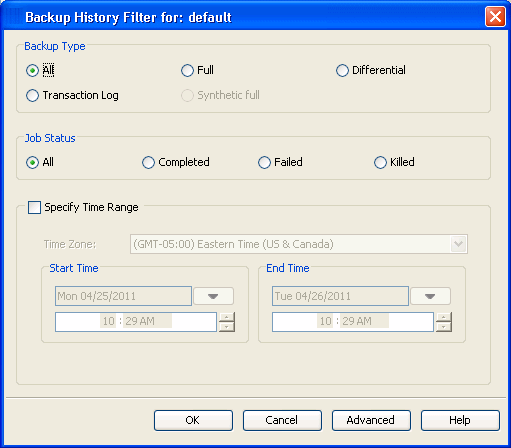Select the Full backup type radio button
This screenshot has height=448, width=511.
(187, 70)
